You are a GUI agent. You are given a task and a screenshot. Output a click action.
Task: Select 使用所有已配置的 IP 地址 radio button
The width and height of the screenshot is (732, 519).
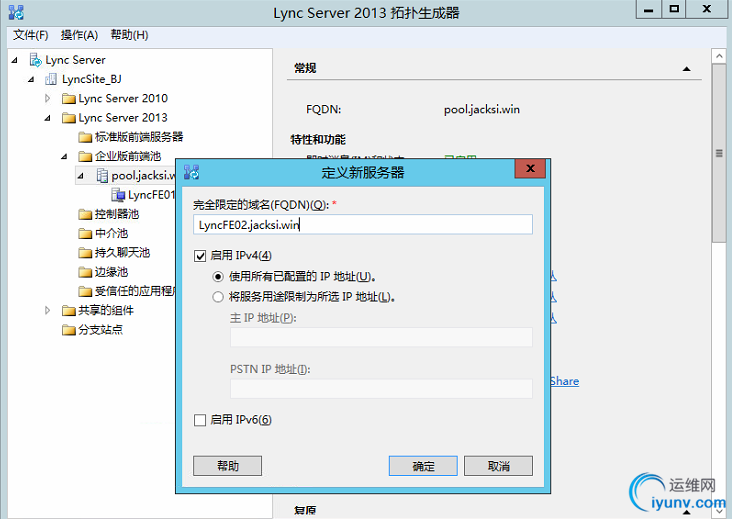(x=218, y=277)
